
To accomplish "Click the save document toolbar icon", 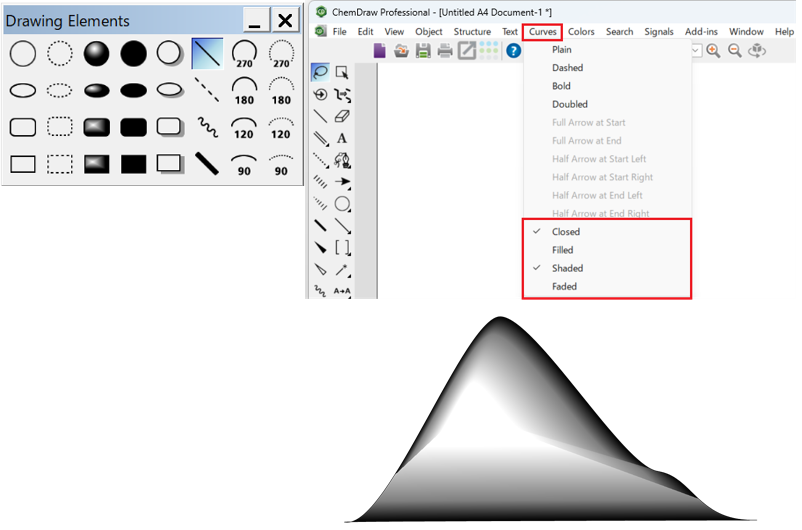I will click(x=423, y=51).
